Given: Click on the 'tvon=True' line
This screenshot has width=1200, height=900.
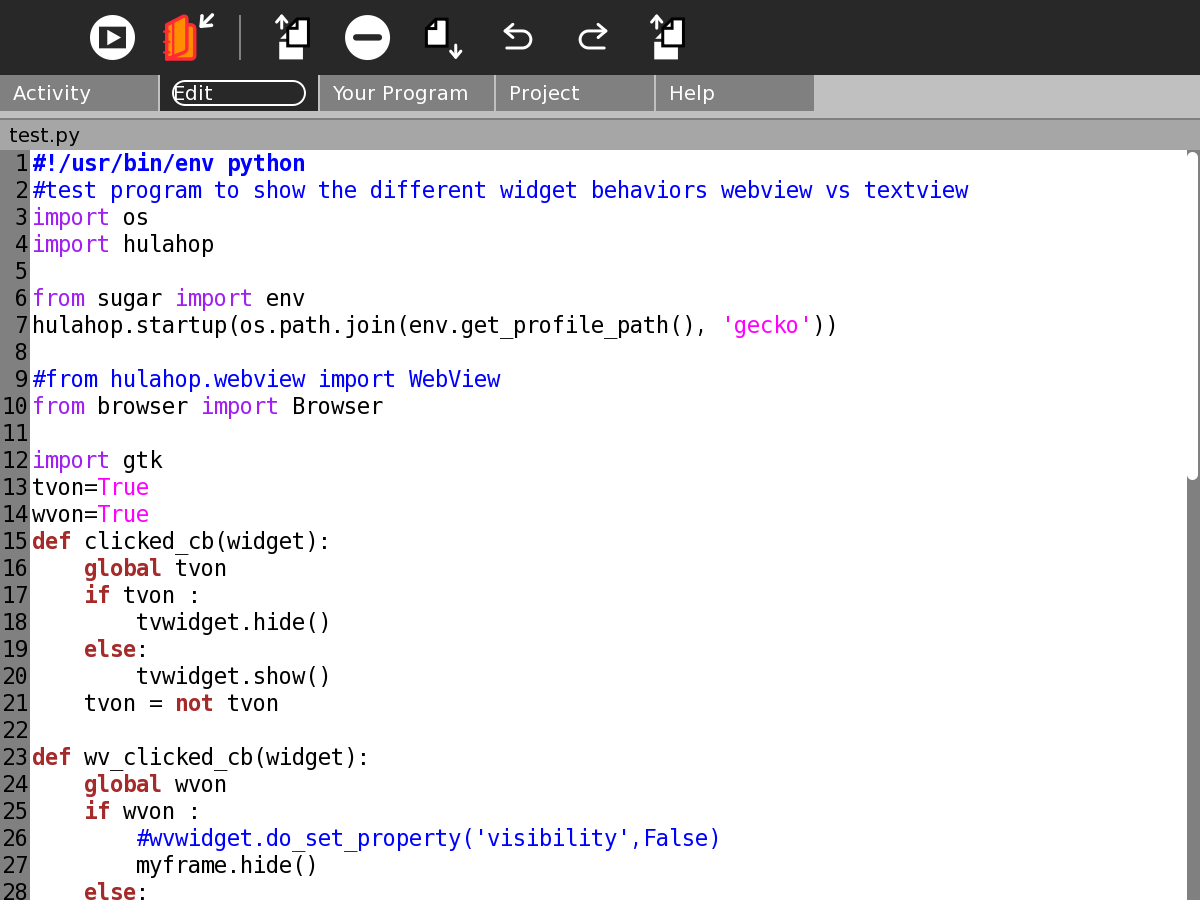Looking at the screenshot, I should tap(90, 487).
